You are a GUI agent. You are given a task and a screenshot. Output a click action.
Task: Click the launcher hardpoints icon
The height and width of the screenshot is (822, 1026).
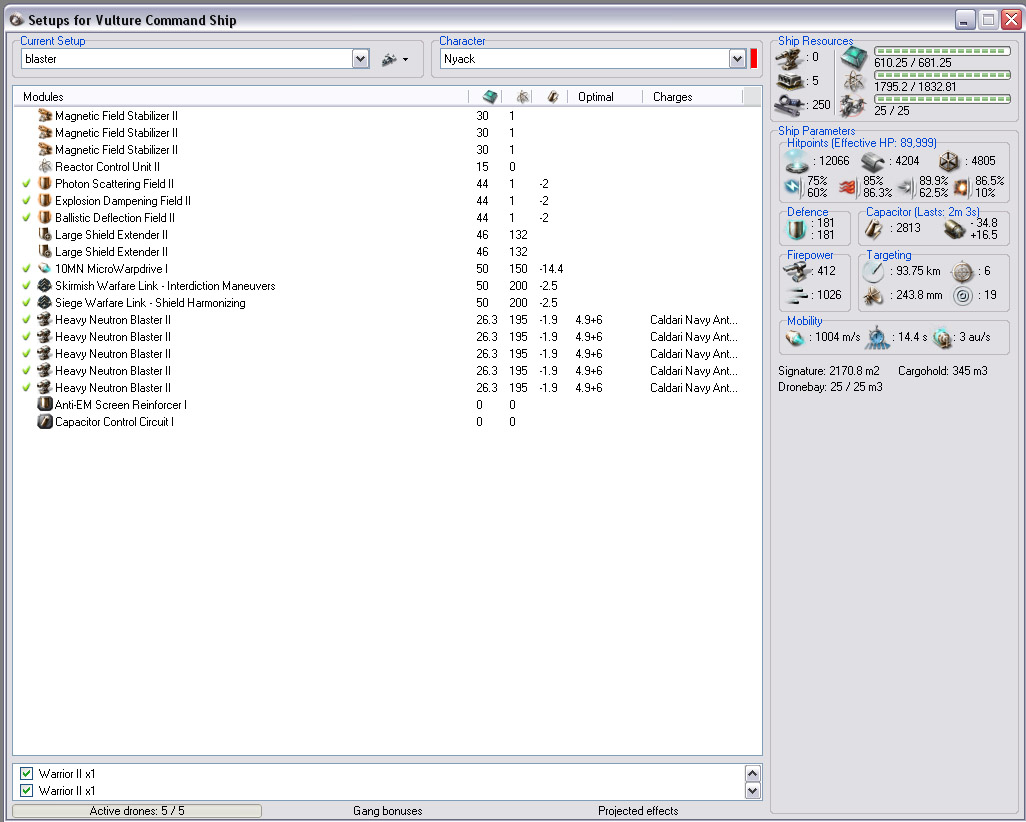click(789, 82)
